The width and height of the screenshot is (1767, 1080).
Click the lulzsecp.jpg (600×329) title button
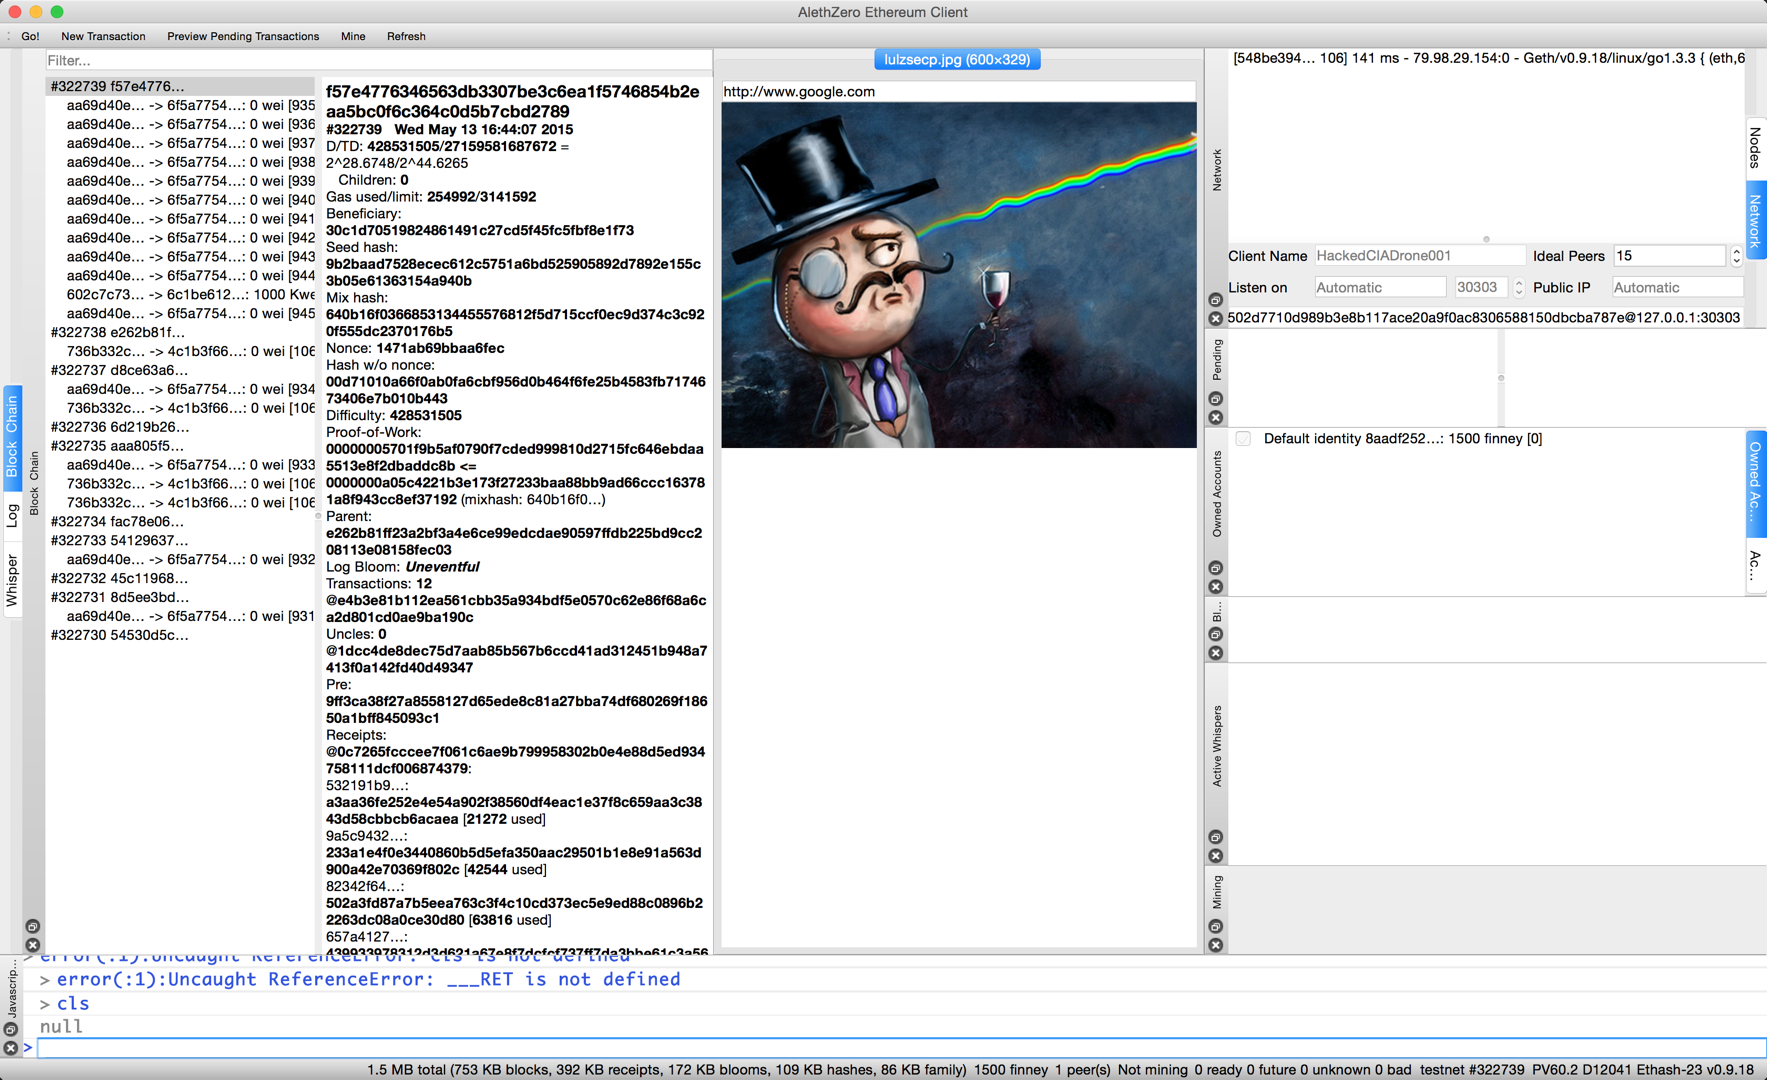(957, 60)
